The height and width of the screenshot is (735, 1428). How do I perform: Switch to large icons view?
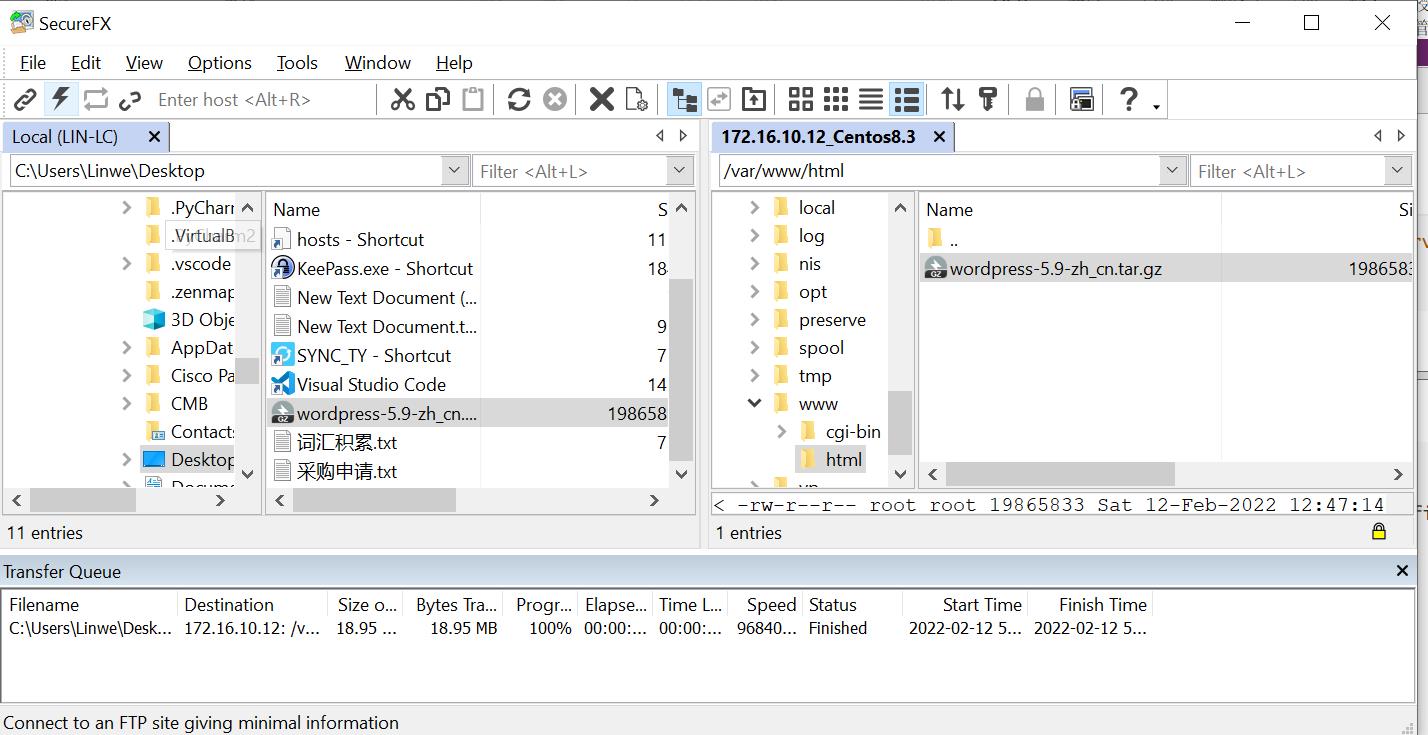pos(801,99)
